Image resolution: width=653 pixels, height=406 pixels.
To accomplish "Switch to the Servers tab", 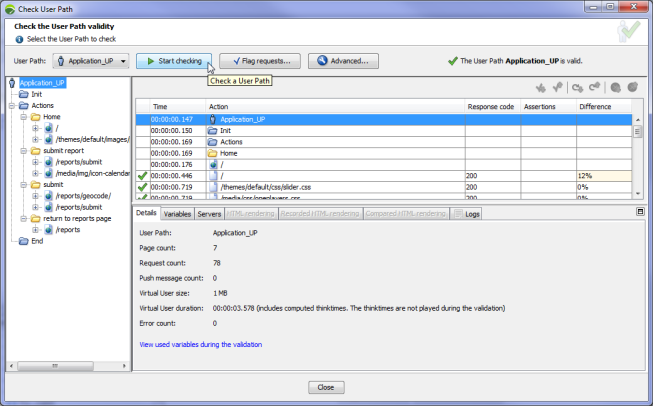I will (209, 213).
